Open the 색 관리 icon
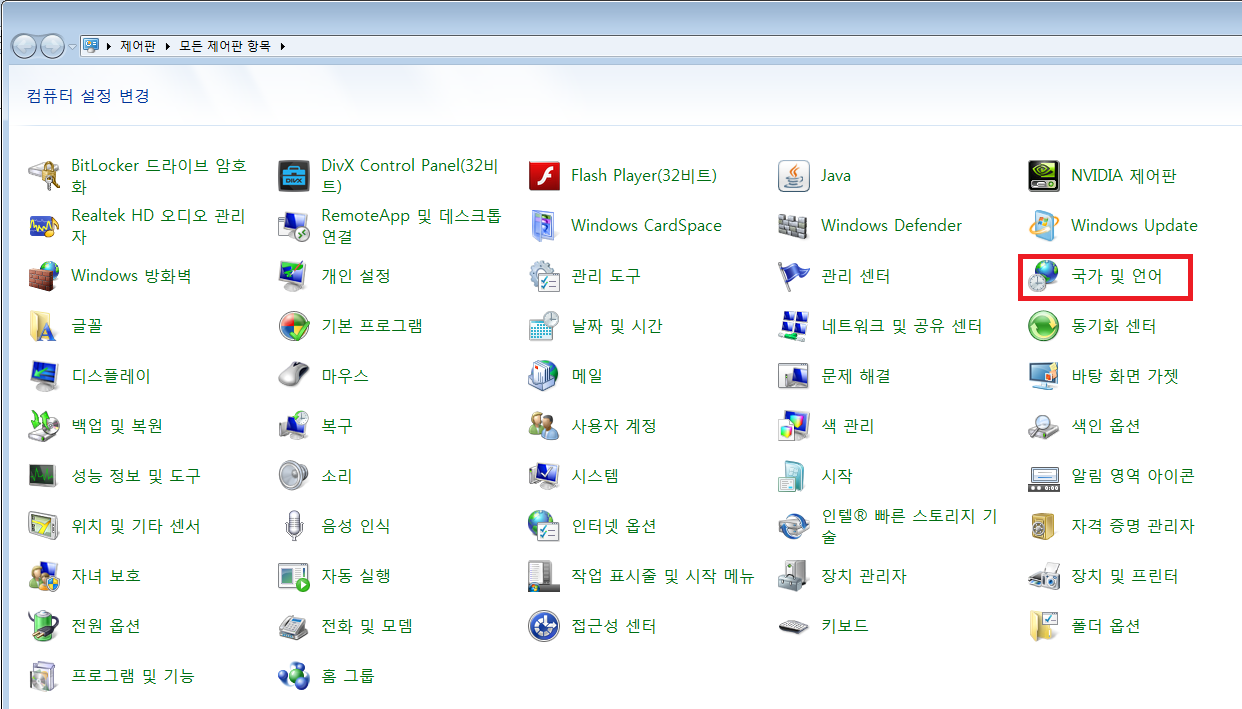 (x=794, y=426)
